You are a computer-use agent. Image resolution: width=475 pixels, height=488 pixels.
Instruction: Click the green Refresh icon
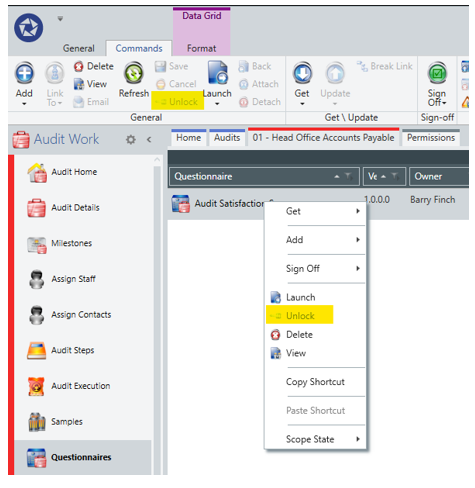pos(134,73)
